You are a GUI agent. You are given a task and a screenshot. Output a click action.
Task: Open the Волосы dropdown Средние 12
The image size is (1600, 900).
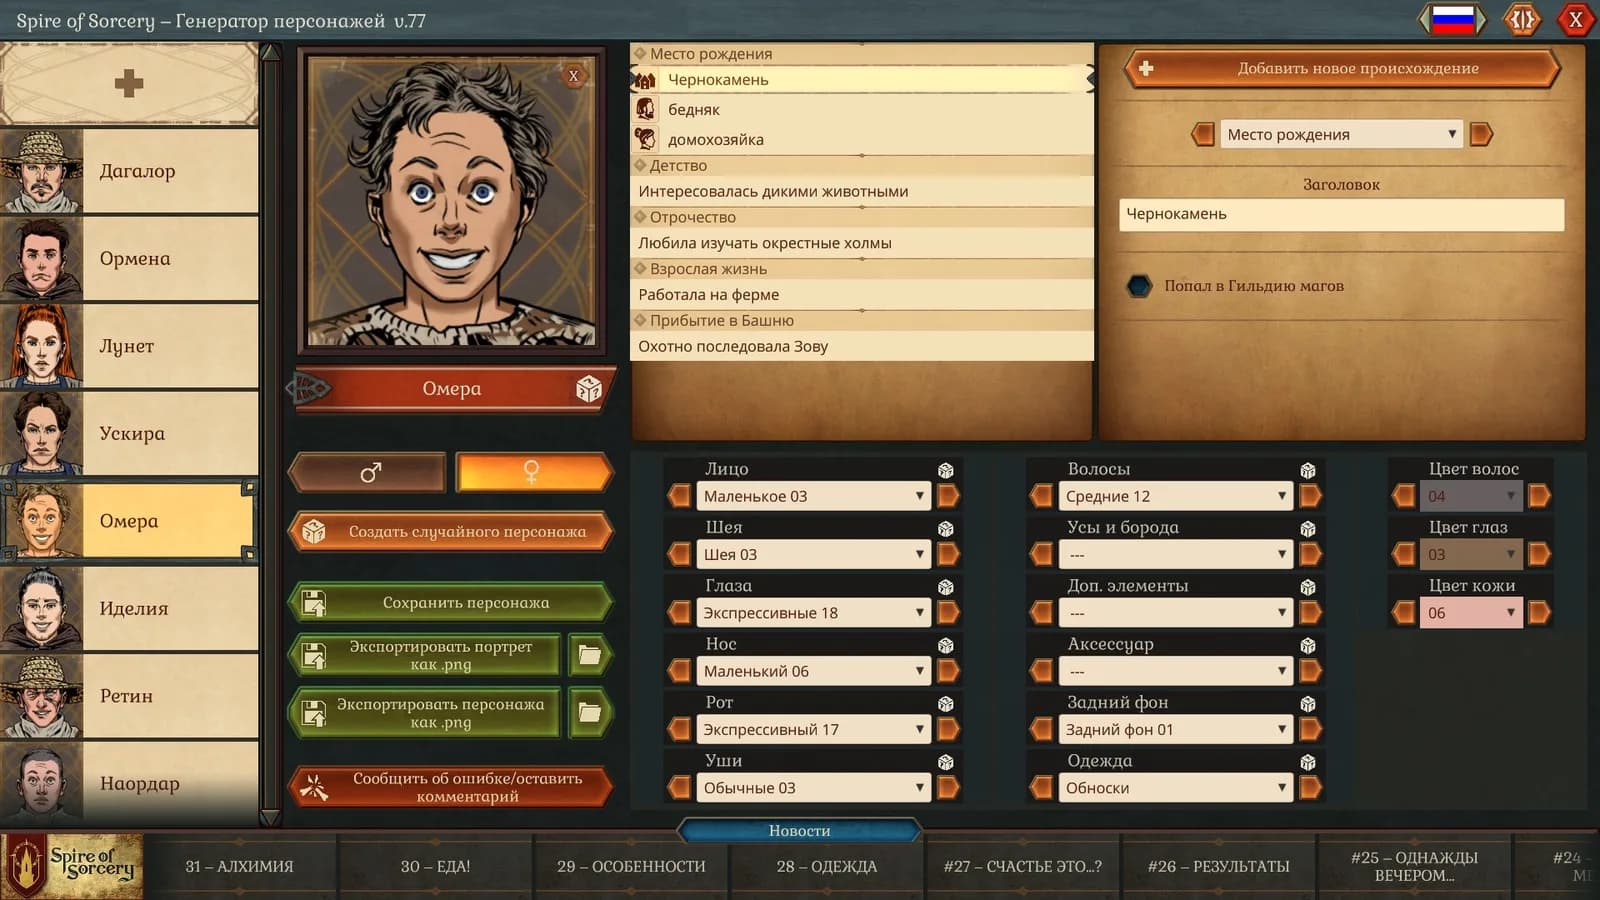click(x=1175, y=496)
